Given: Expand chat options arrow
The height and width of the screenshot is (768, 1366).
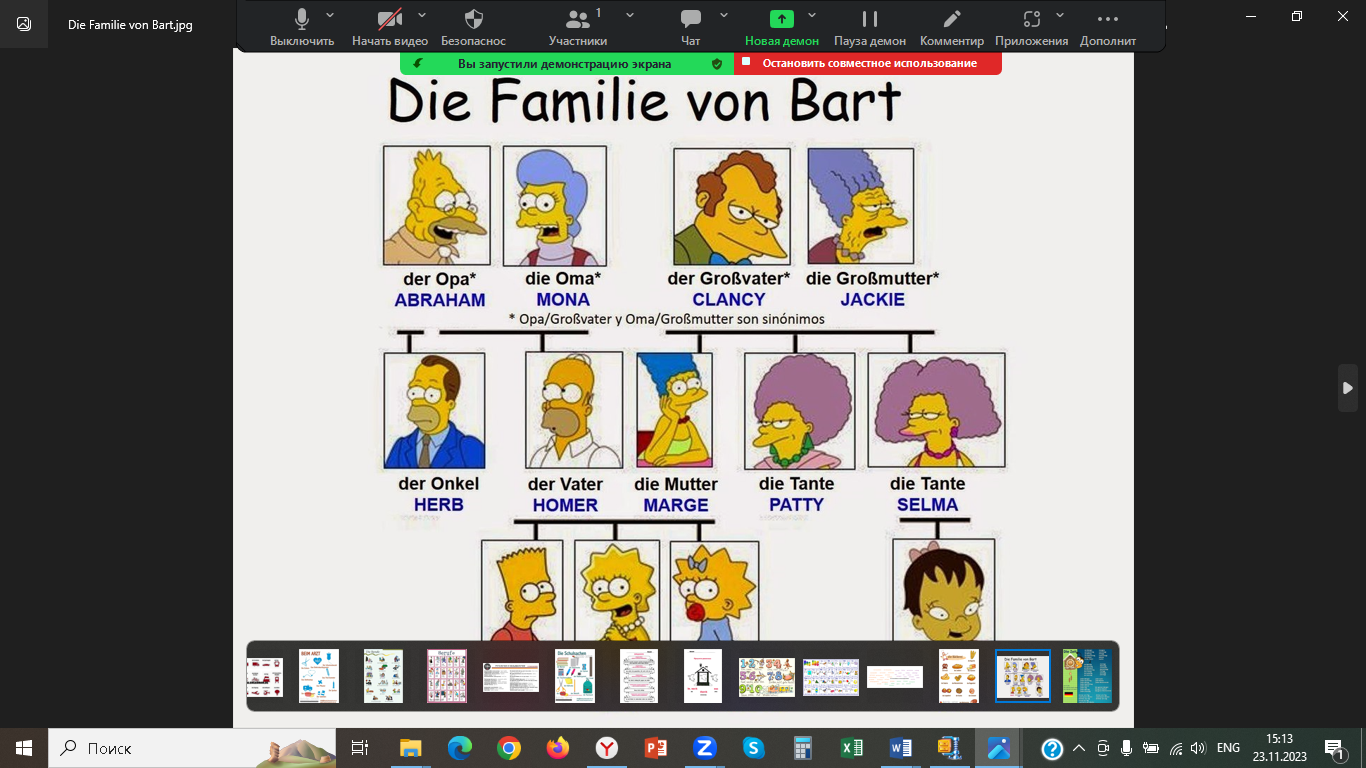Looking at the screenshot, I should 724,15.
